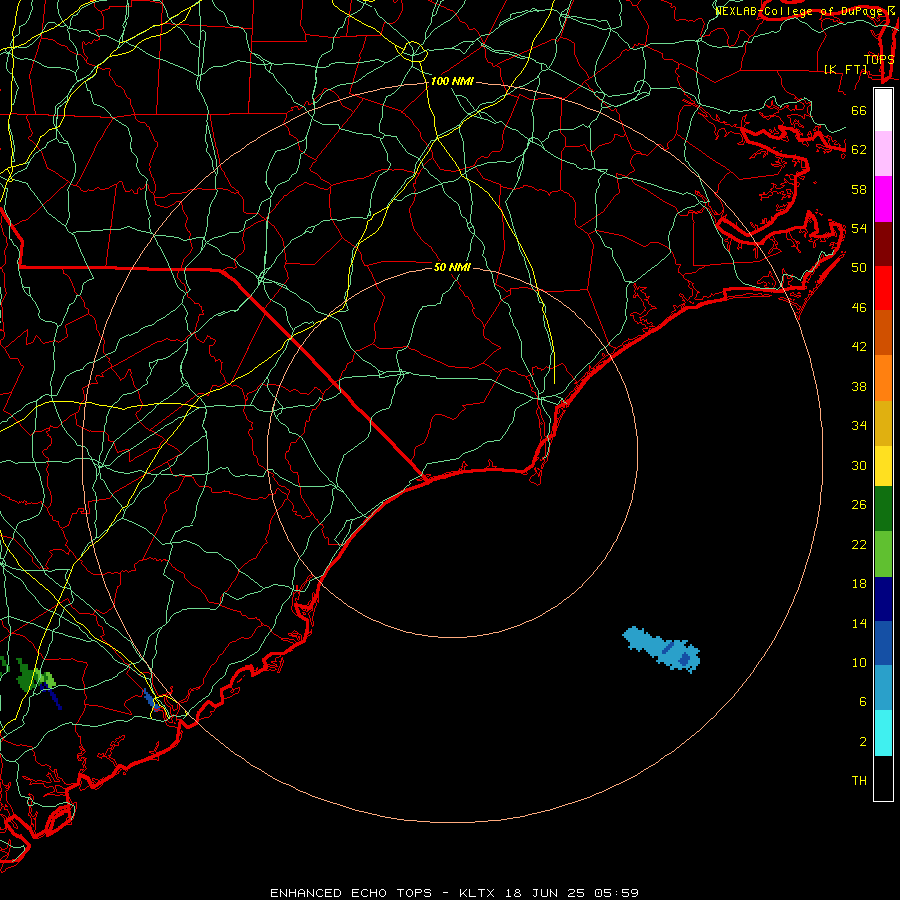Click the '42' legend value

pyautogui.click(x=859, y=347)
